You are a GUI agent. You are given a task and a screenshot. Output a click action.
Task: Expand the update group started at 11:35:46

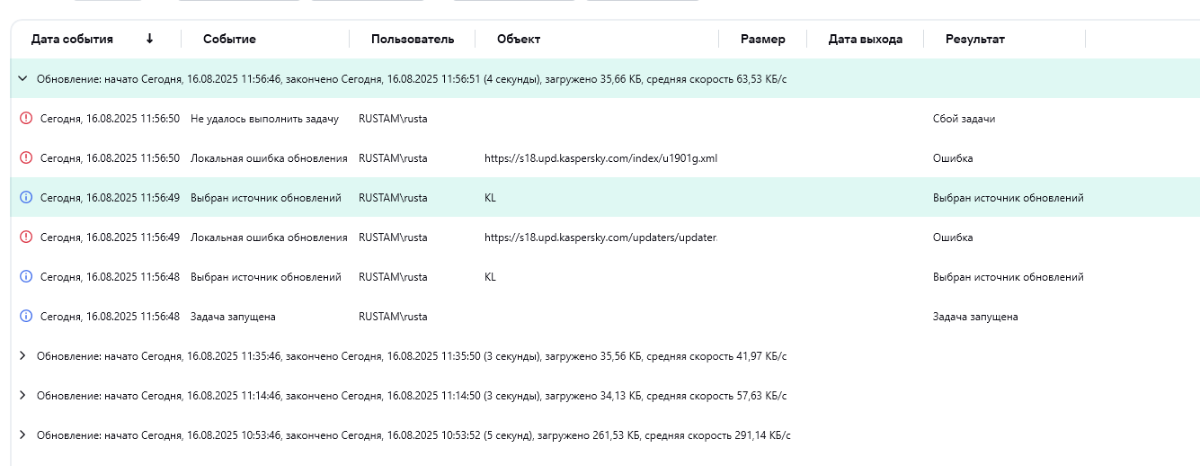(23, 356)
